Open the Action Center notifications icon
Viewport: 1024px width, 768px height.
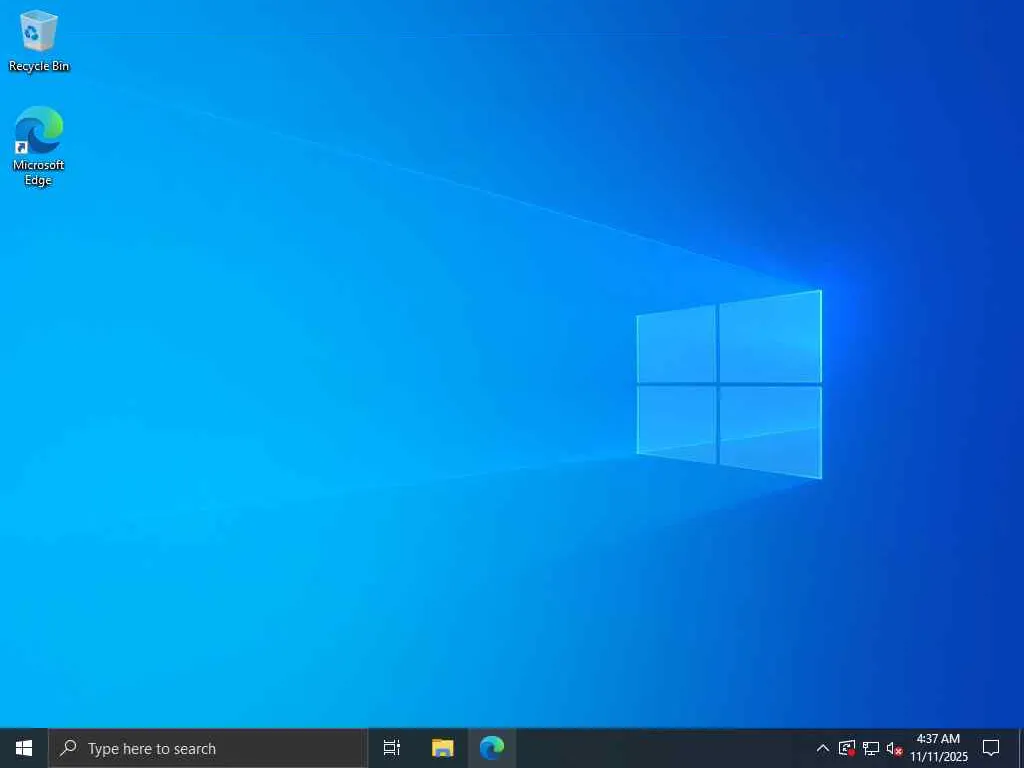tap(991, 748)
